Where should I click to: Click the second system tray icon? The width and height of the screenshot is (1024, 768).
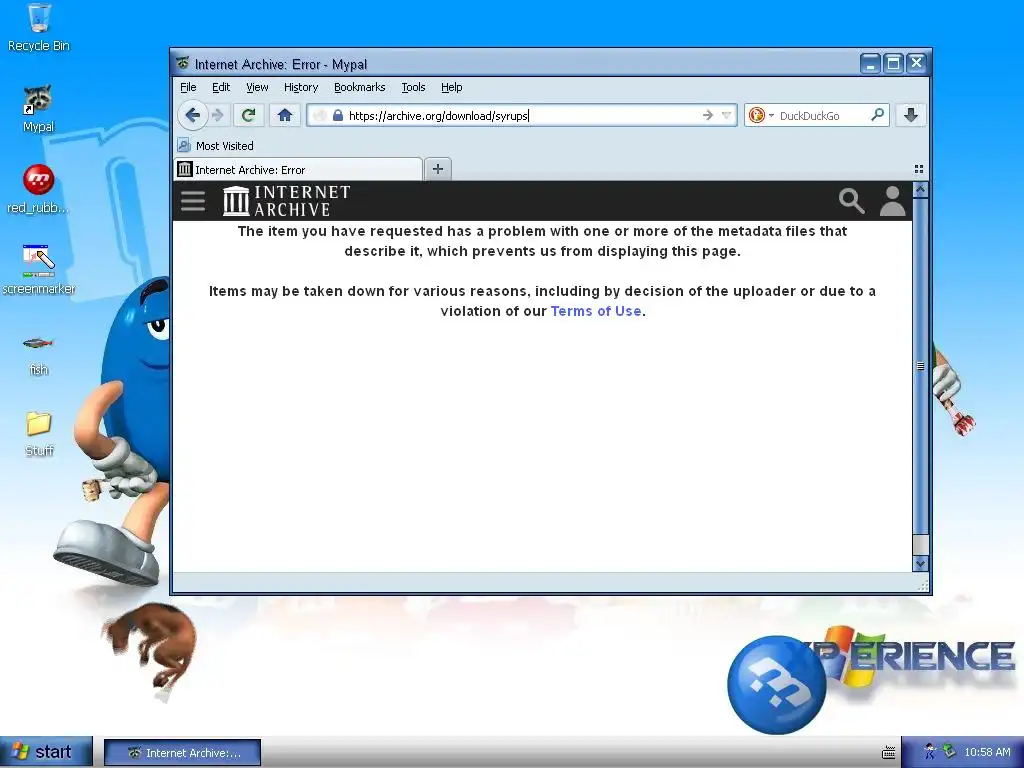[950, 752]
